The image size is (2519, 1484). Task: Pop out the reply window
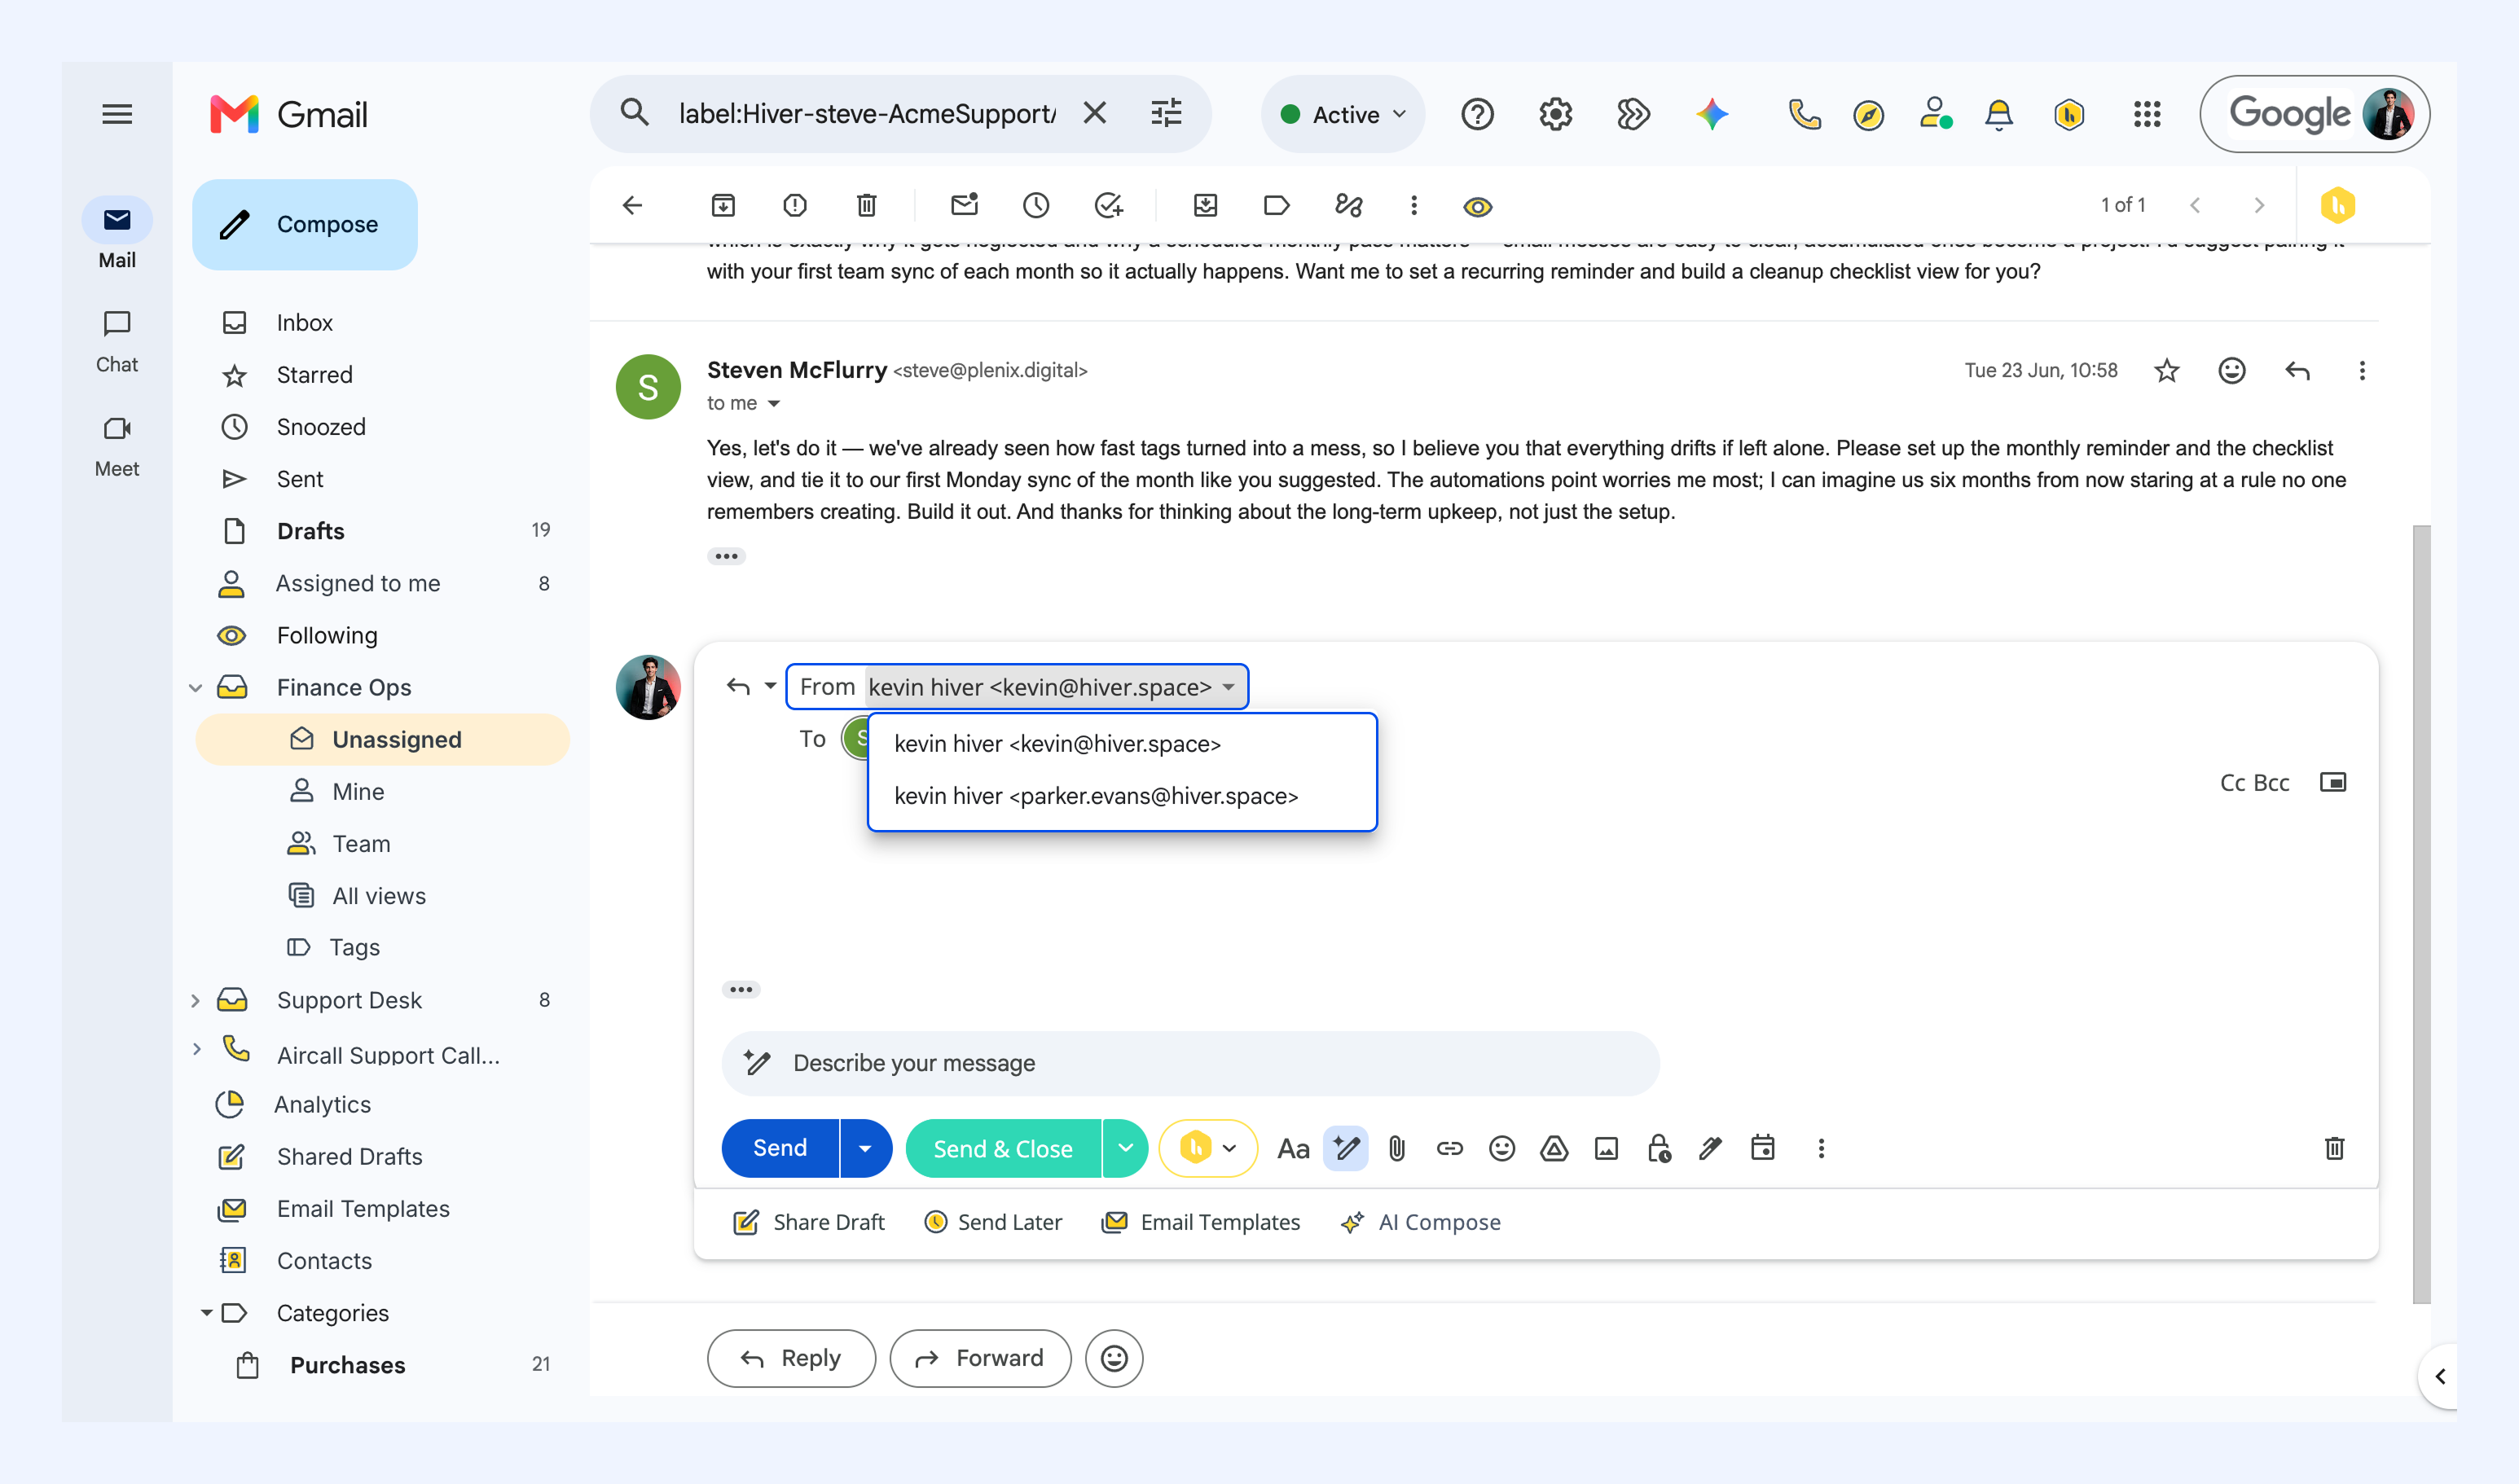(x=2333, y=782)
